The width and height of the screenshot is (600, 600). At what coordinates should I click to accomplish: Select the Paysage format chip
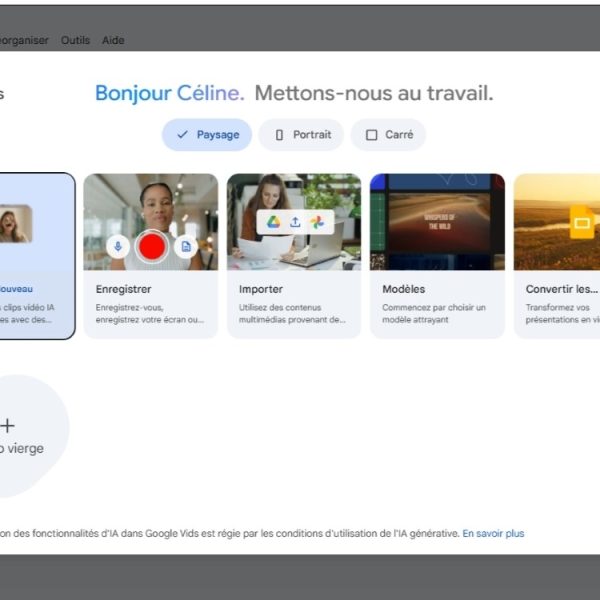coord(207,135)
